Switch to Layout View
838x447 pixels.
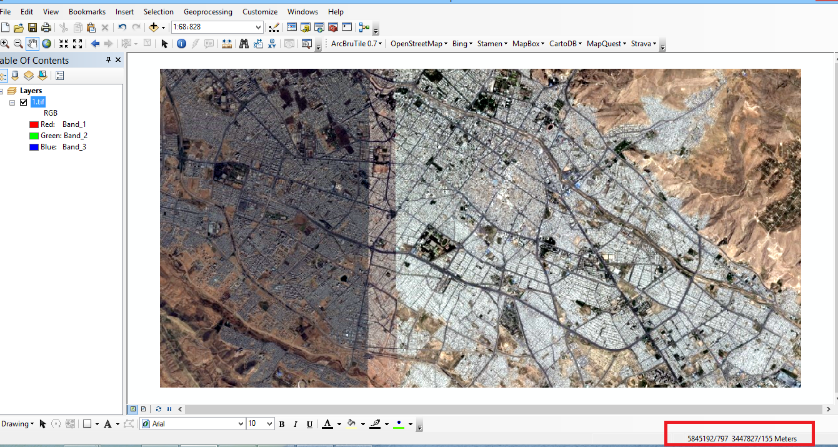143,409
